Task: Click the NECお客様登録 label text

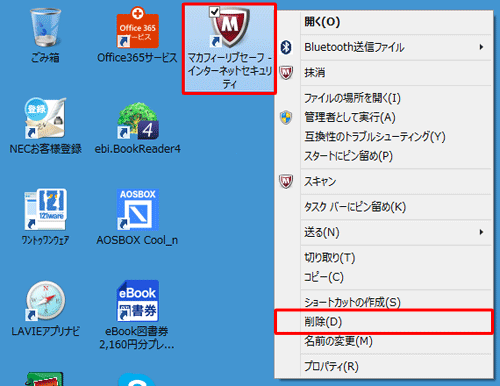Action: [x=46, y=149]
